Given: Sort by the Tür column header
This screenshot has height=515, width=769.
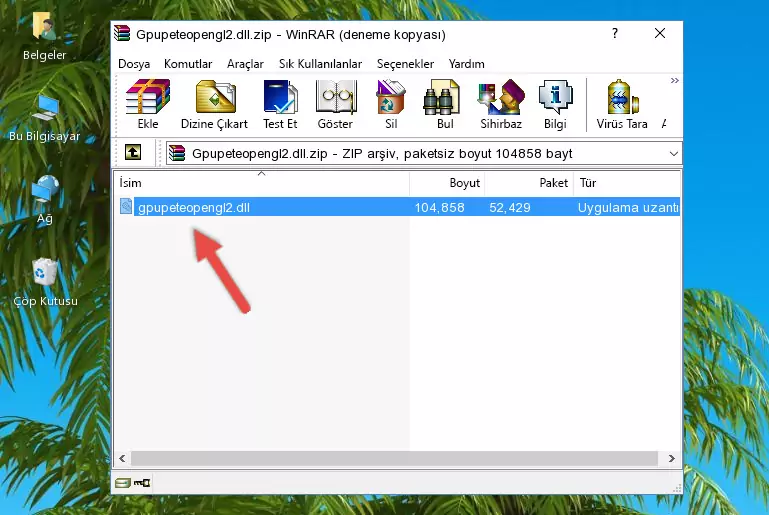Looking at the screenshot, I should [x=627, y=182].
